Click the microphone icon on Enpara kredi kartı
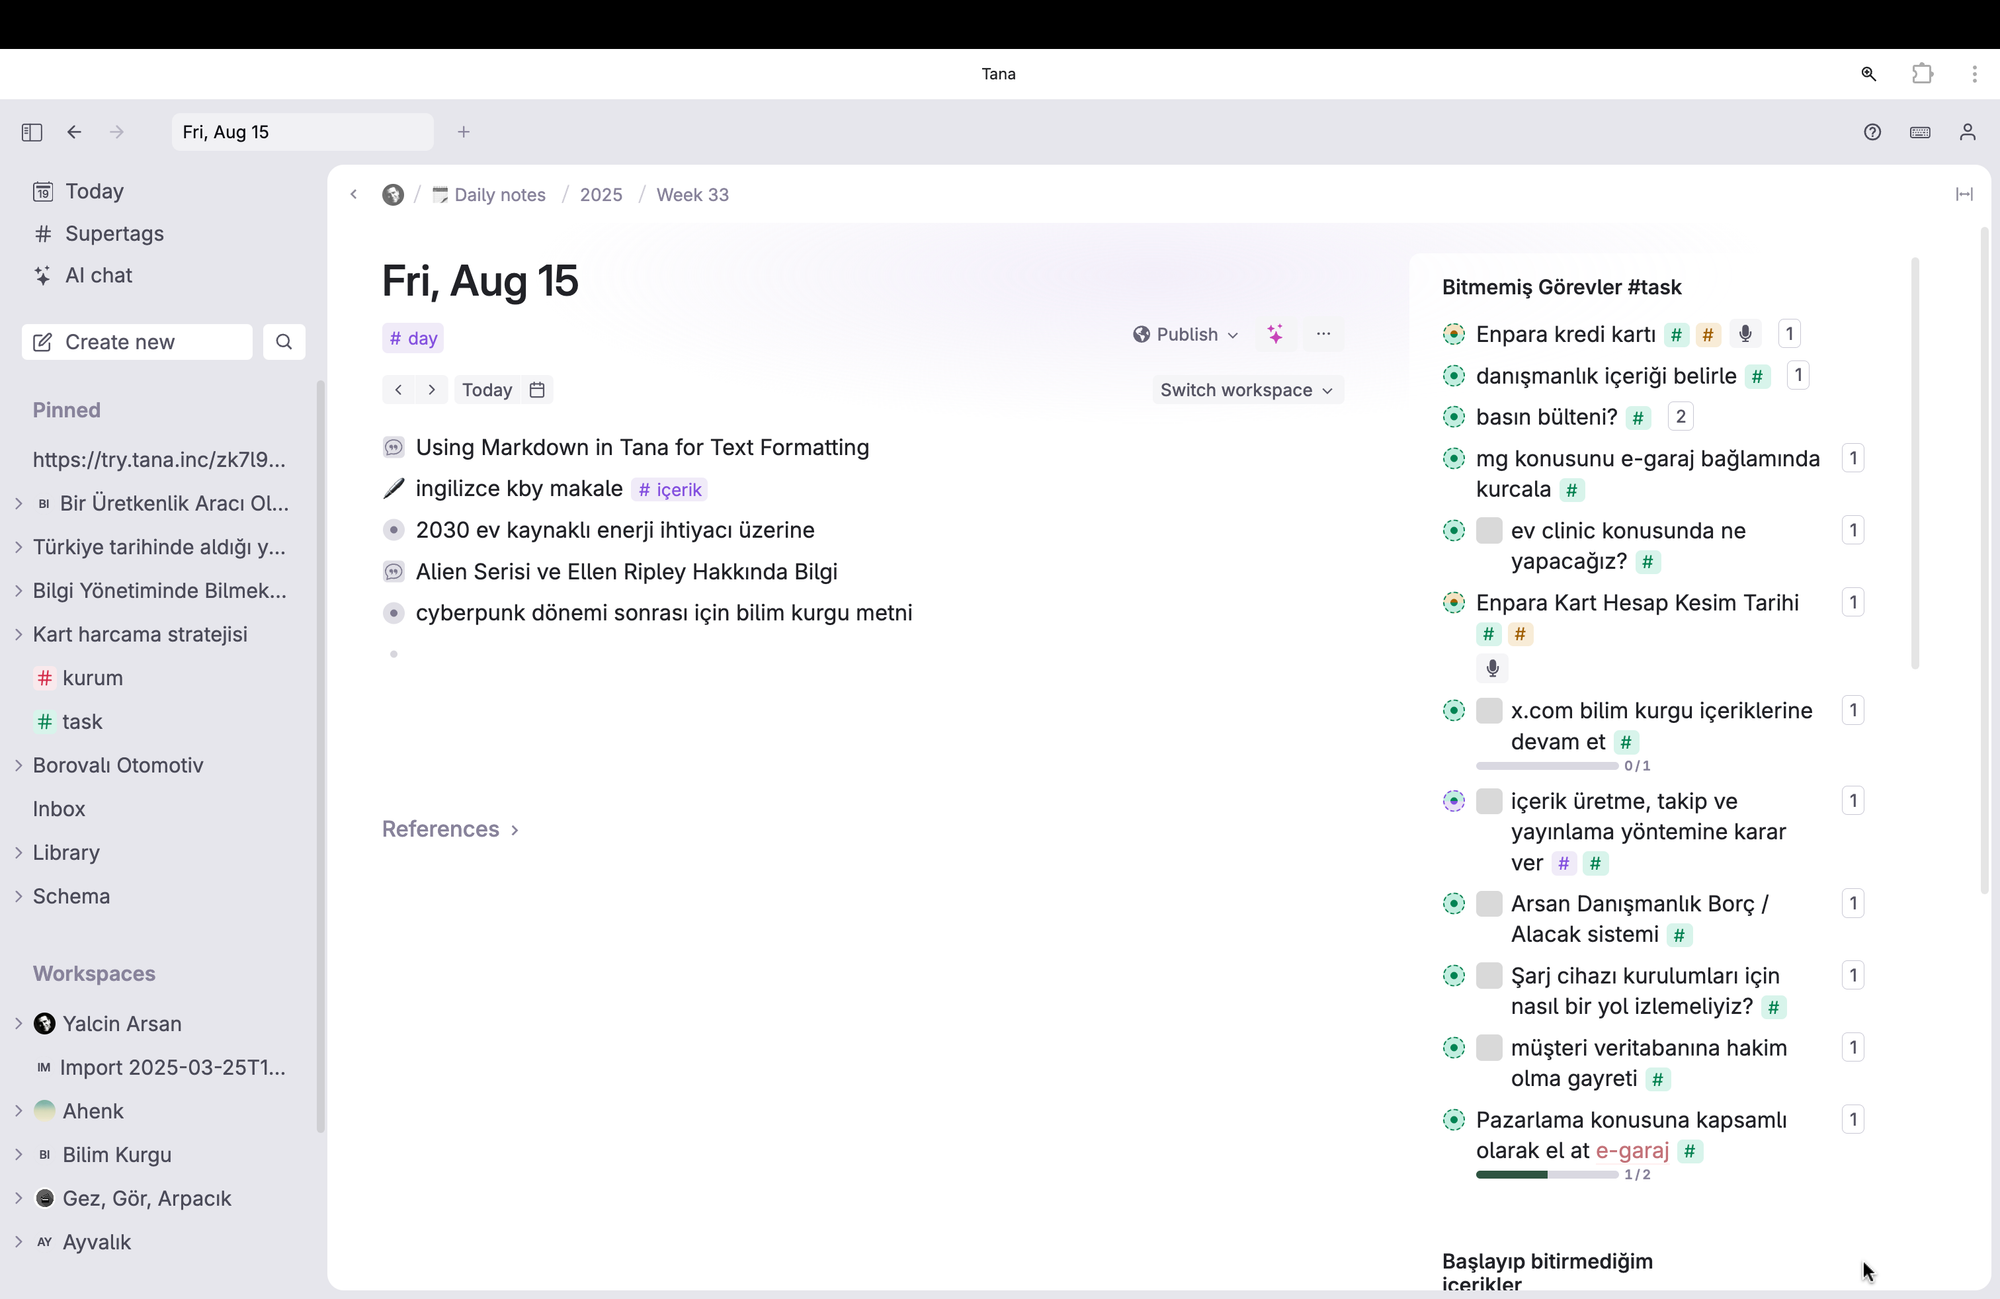This screenshot has height=1299, width=2000. [x=1745, y=334]
